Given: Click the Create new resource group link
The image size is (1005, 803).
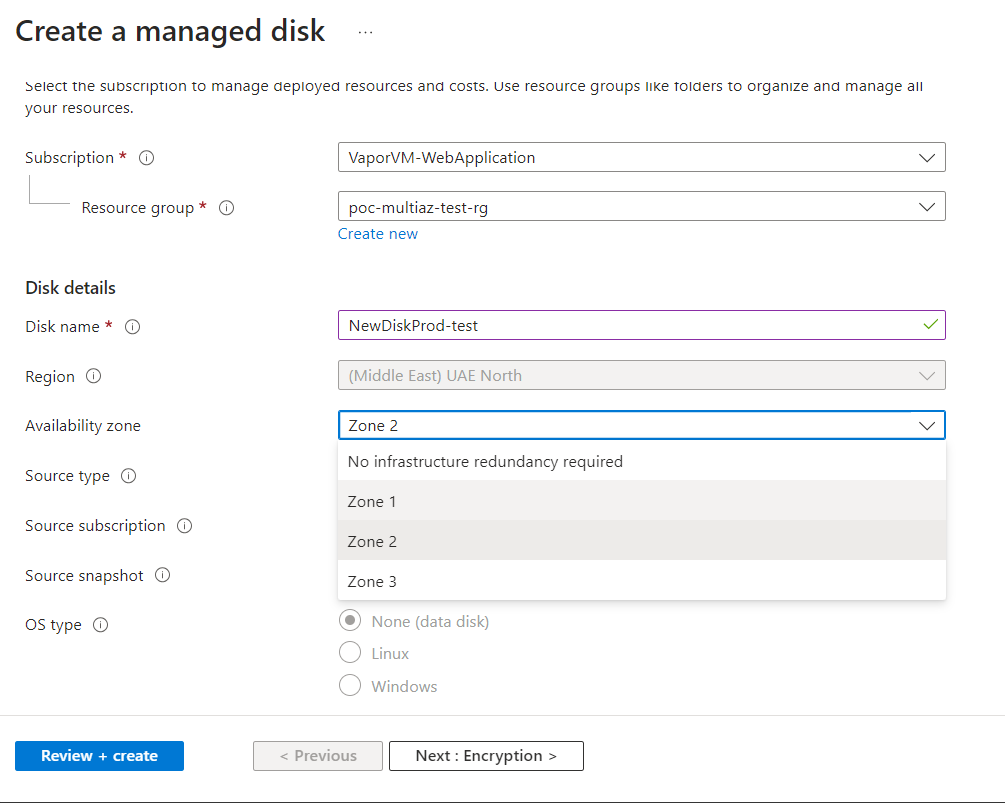Looking at the screenshot, I should pos(378,233).
